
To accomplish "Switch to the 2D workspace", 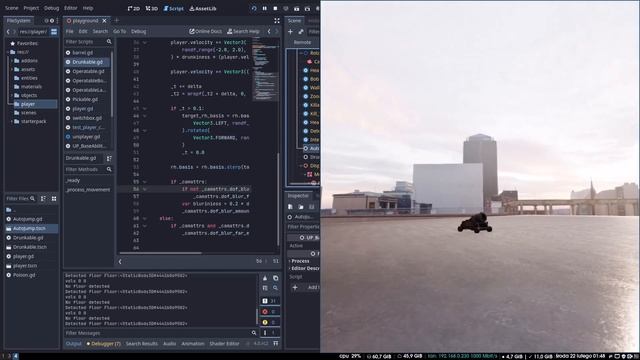I will click(x=134, y=8).
